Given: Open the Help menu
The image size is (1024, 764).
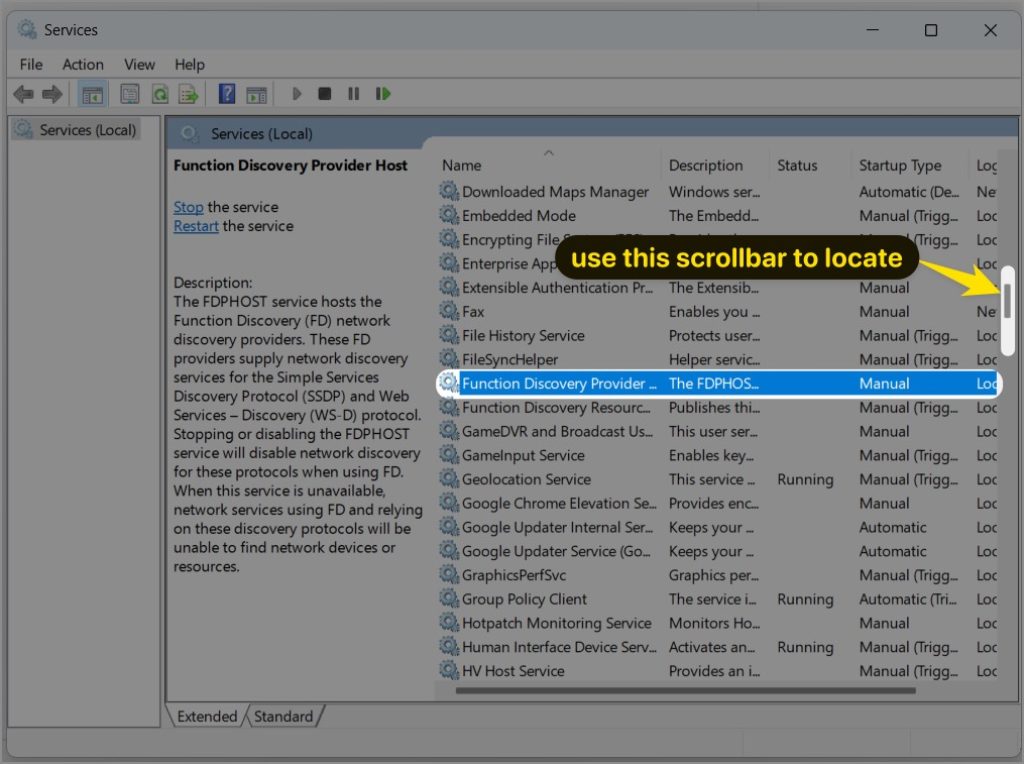Looking at the screenshot, I should click(189, 65).
